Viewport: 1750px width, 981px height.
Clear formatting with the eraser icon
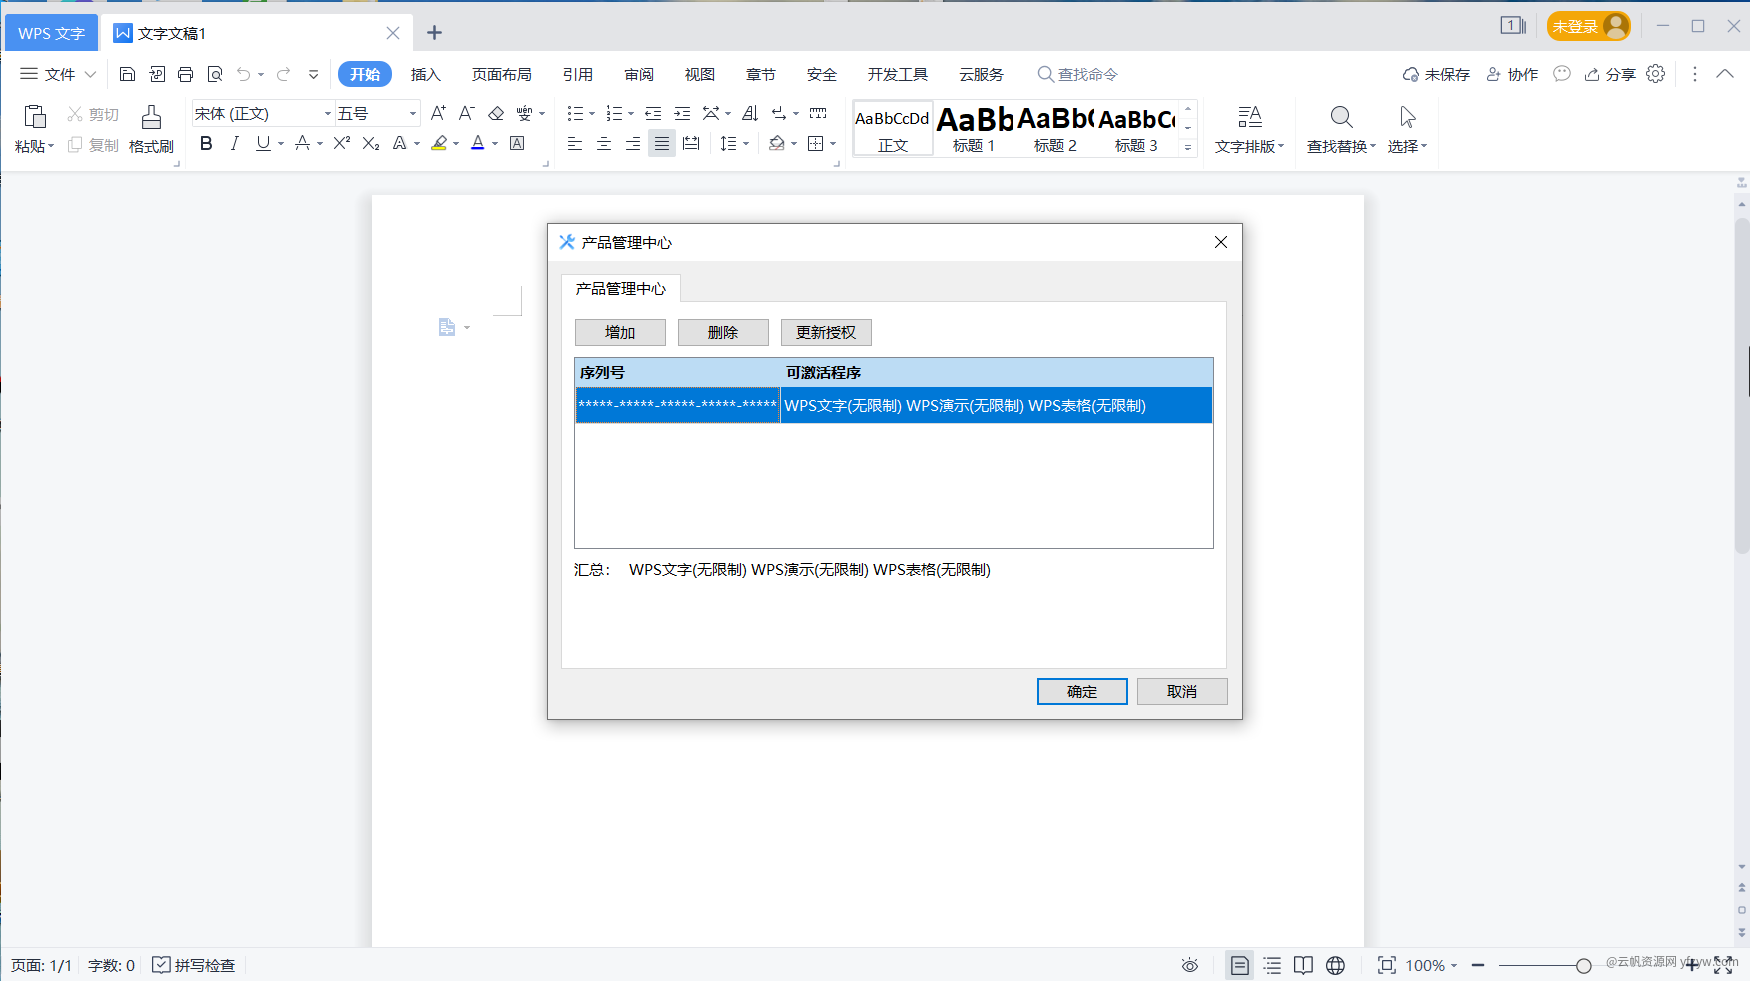pyautogui.click(x=496, y=113)
